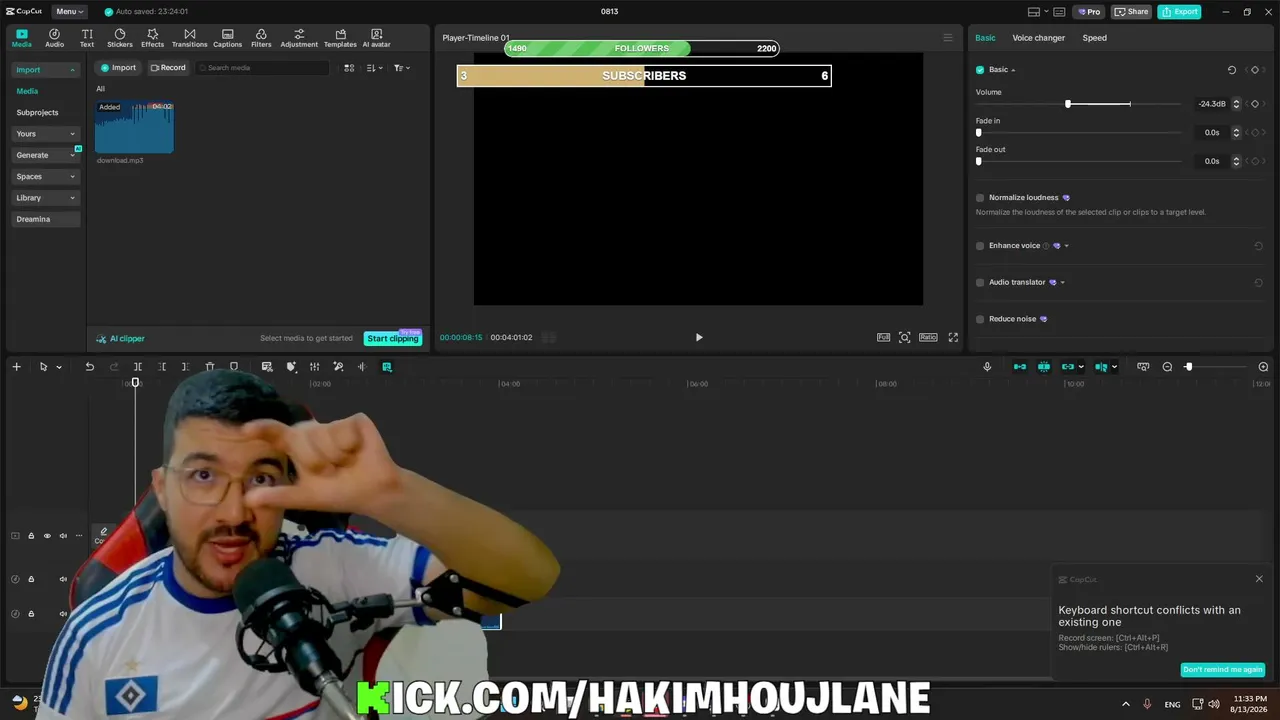Select the Basic tab in audio panel
This screenshot has width=1280, height=720.
point(985,38)
